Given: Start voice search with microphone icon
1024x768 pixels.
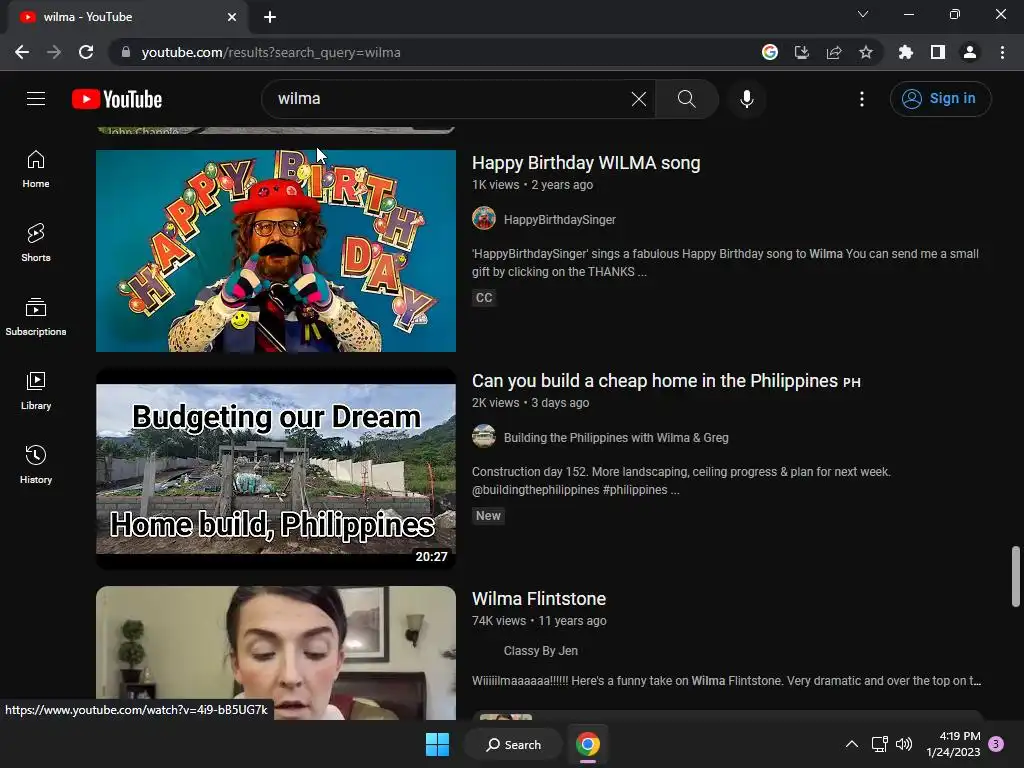Looking at the screenshot, I should [746, 99].
